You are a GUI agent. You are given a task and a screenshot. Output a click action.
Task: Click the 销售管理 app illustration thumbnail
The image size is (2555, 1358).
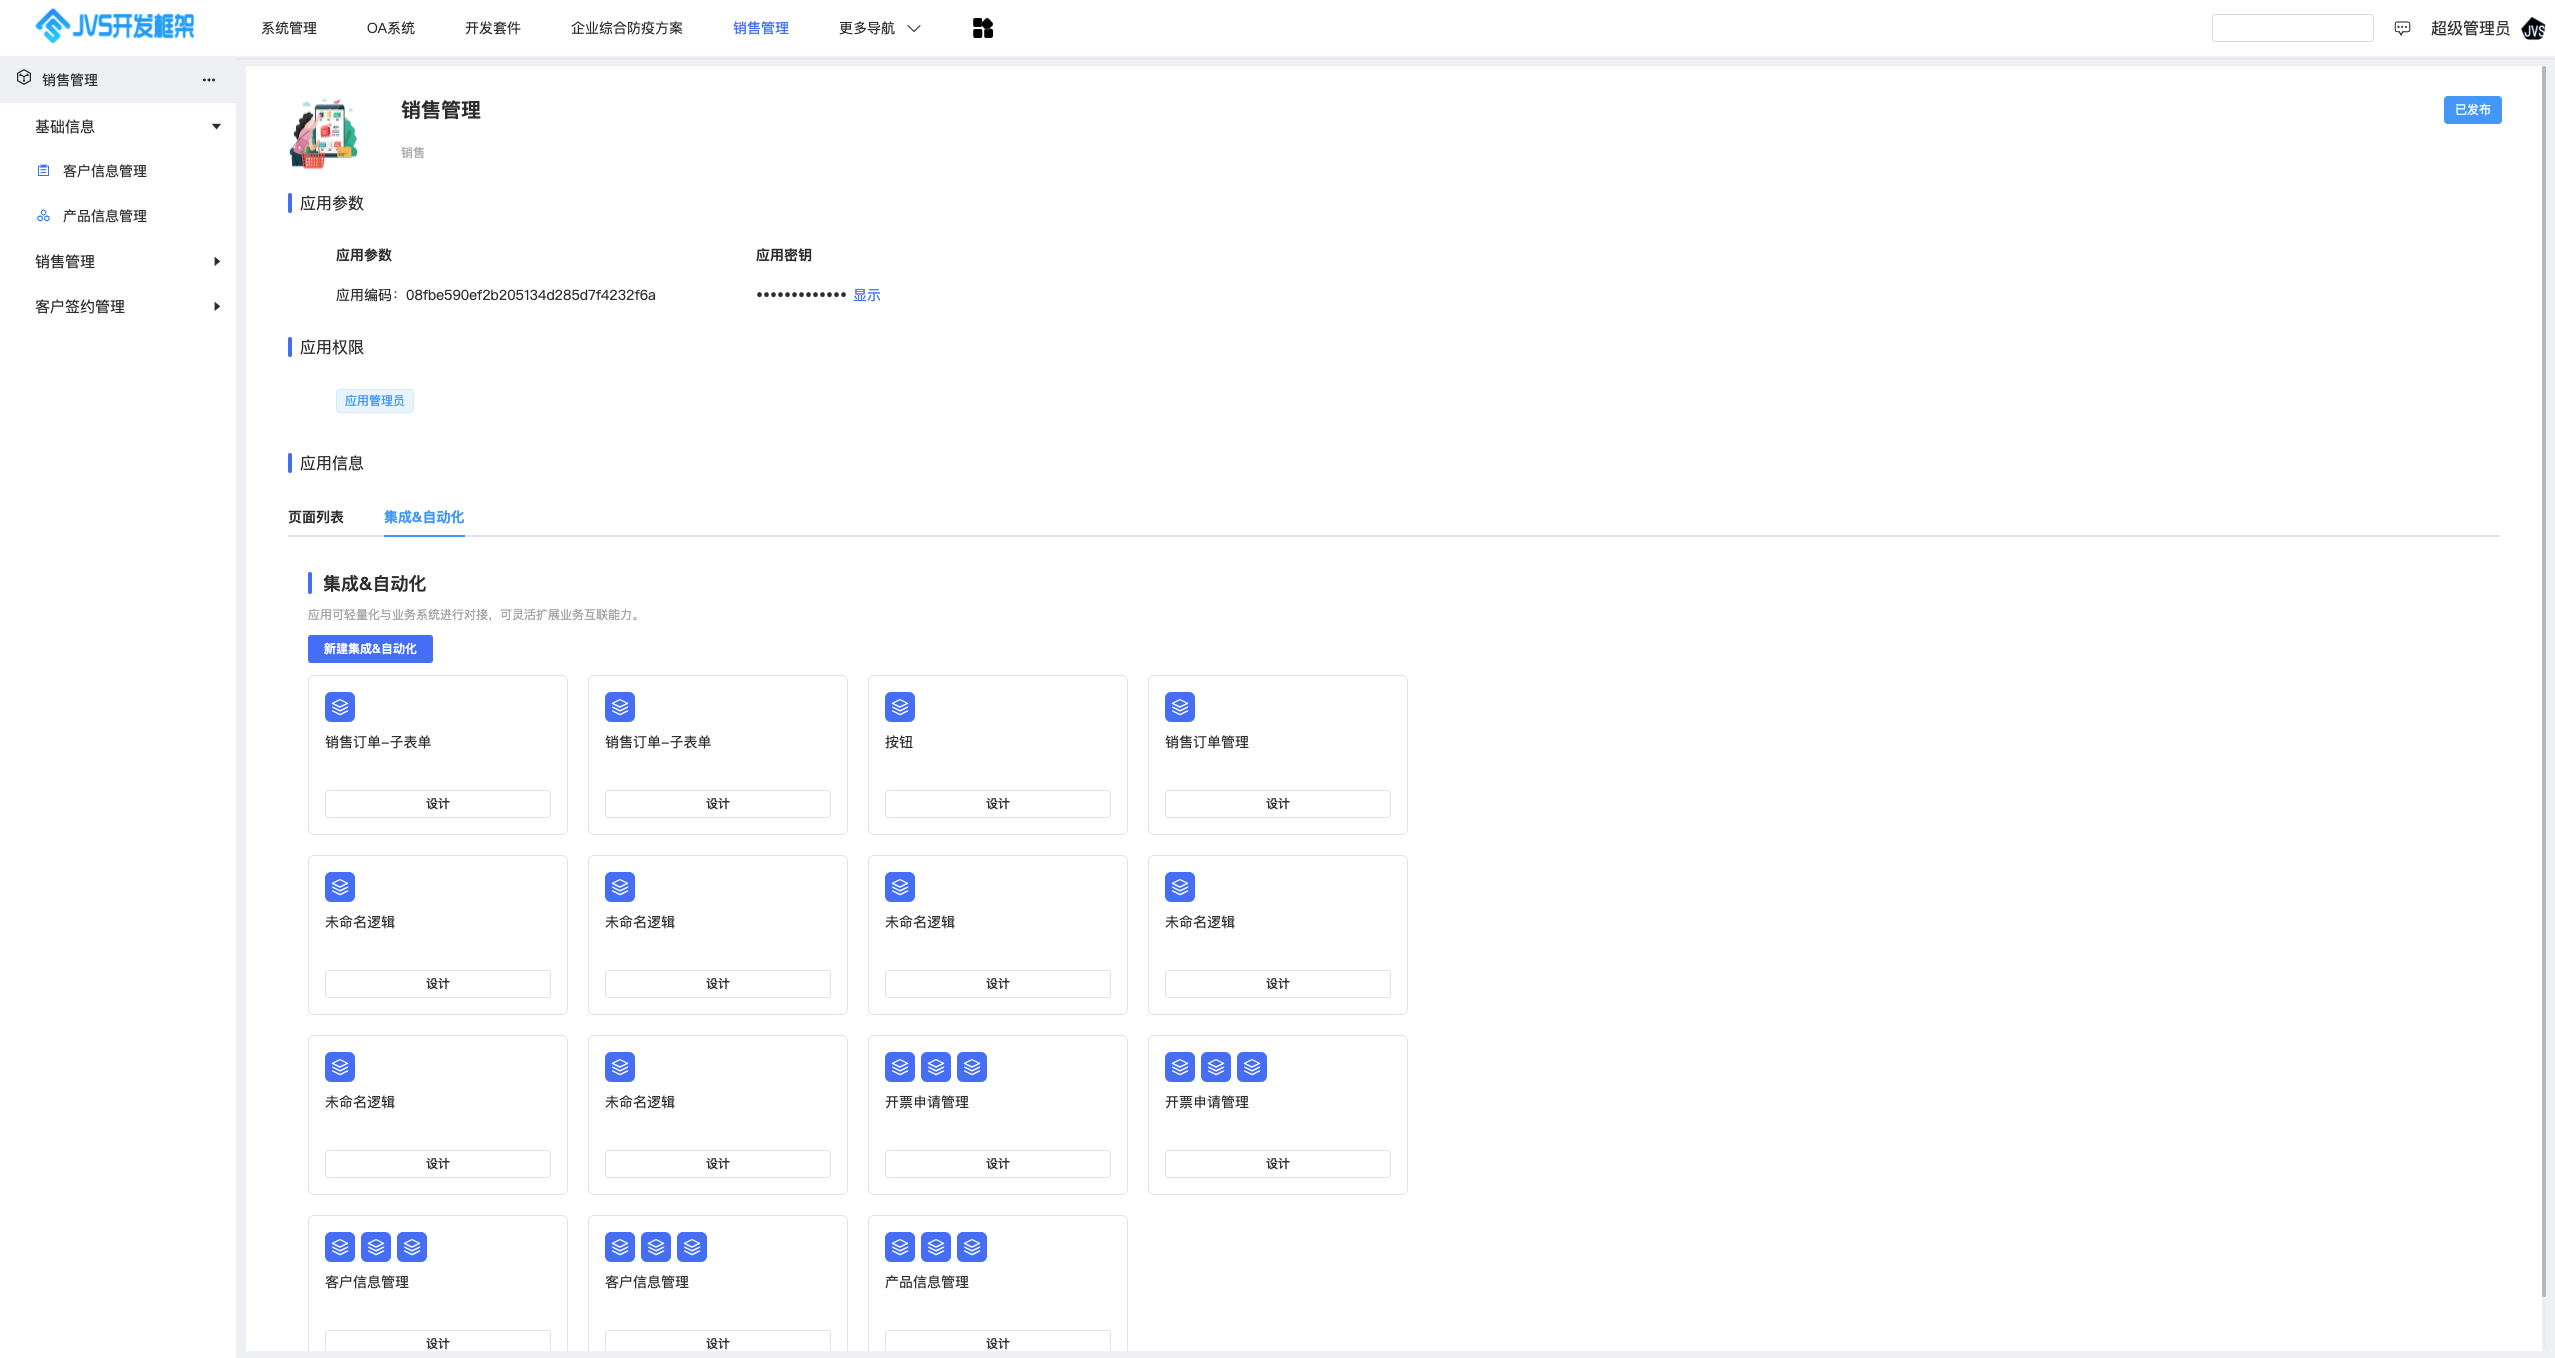tap(324, 133)
